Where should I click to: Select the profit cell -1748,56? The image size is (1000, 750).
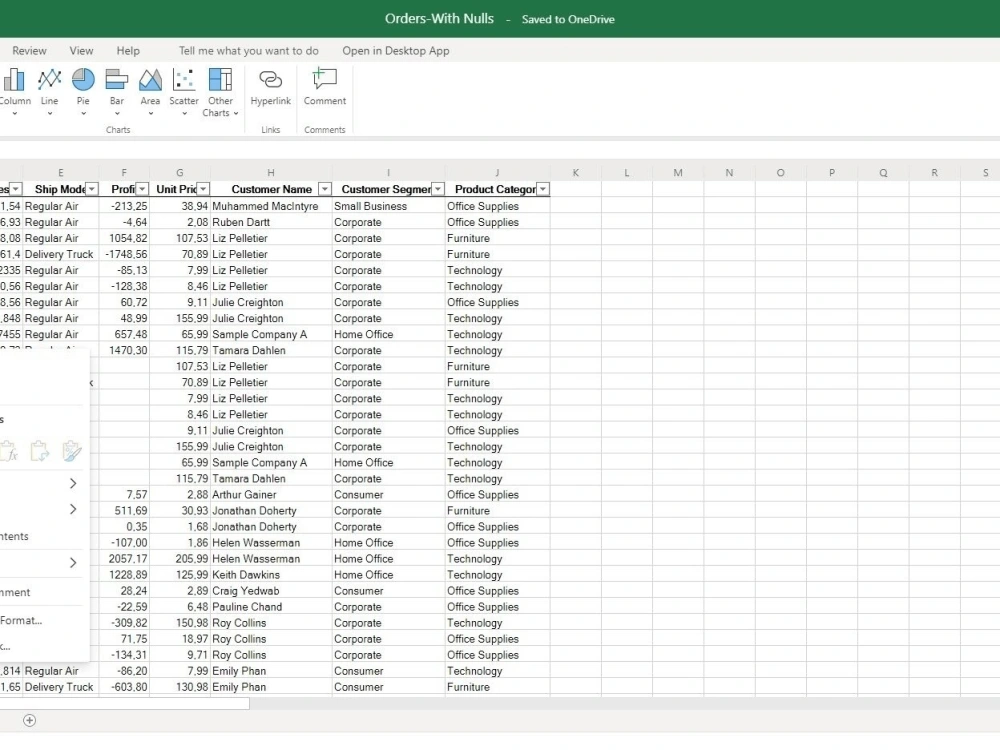click(x=124, y=254)
